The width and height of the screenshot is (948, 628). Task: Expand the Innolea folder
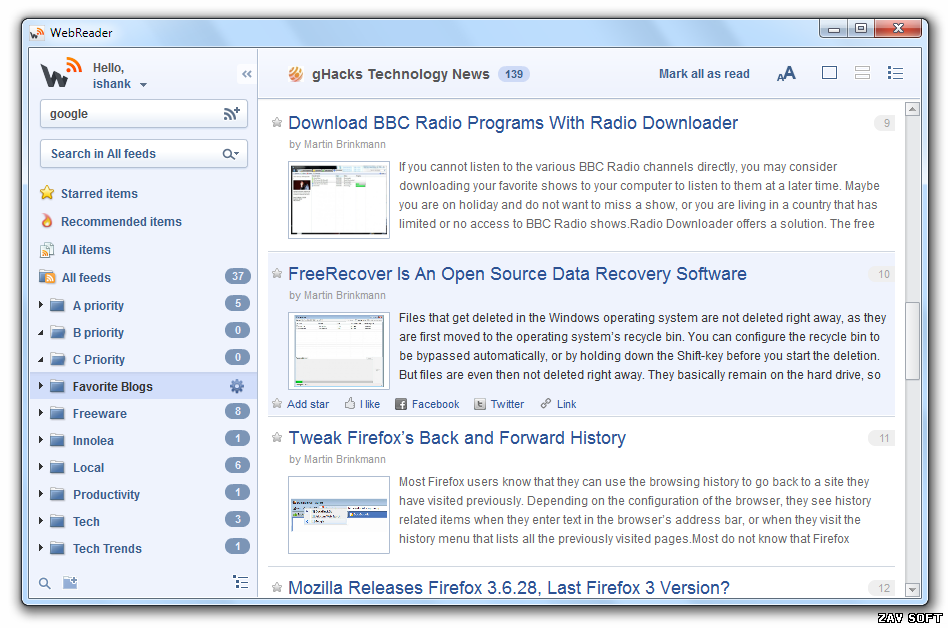tap(41, 439)
